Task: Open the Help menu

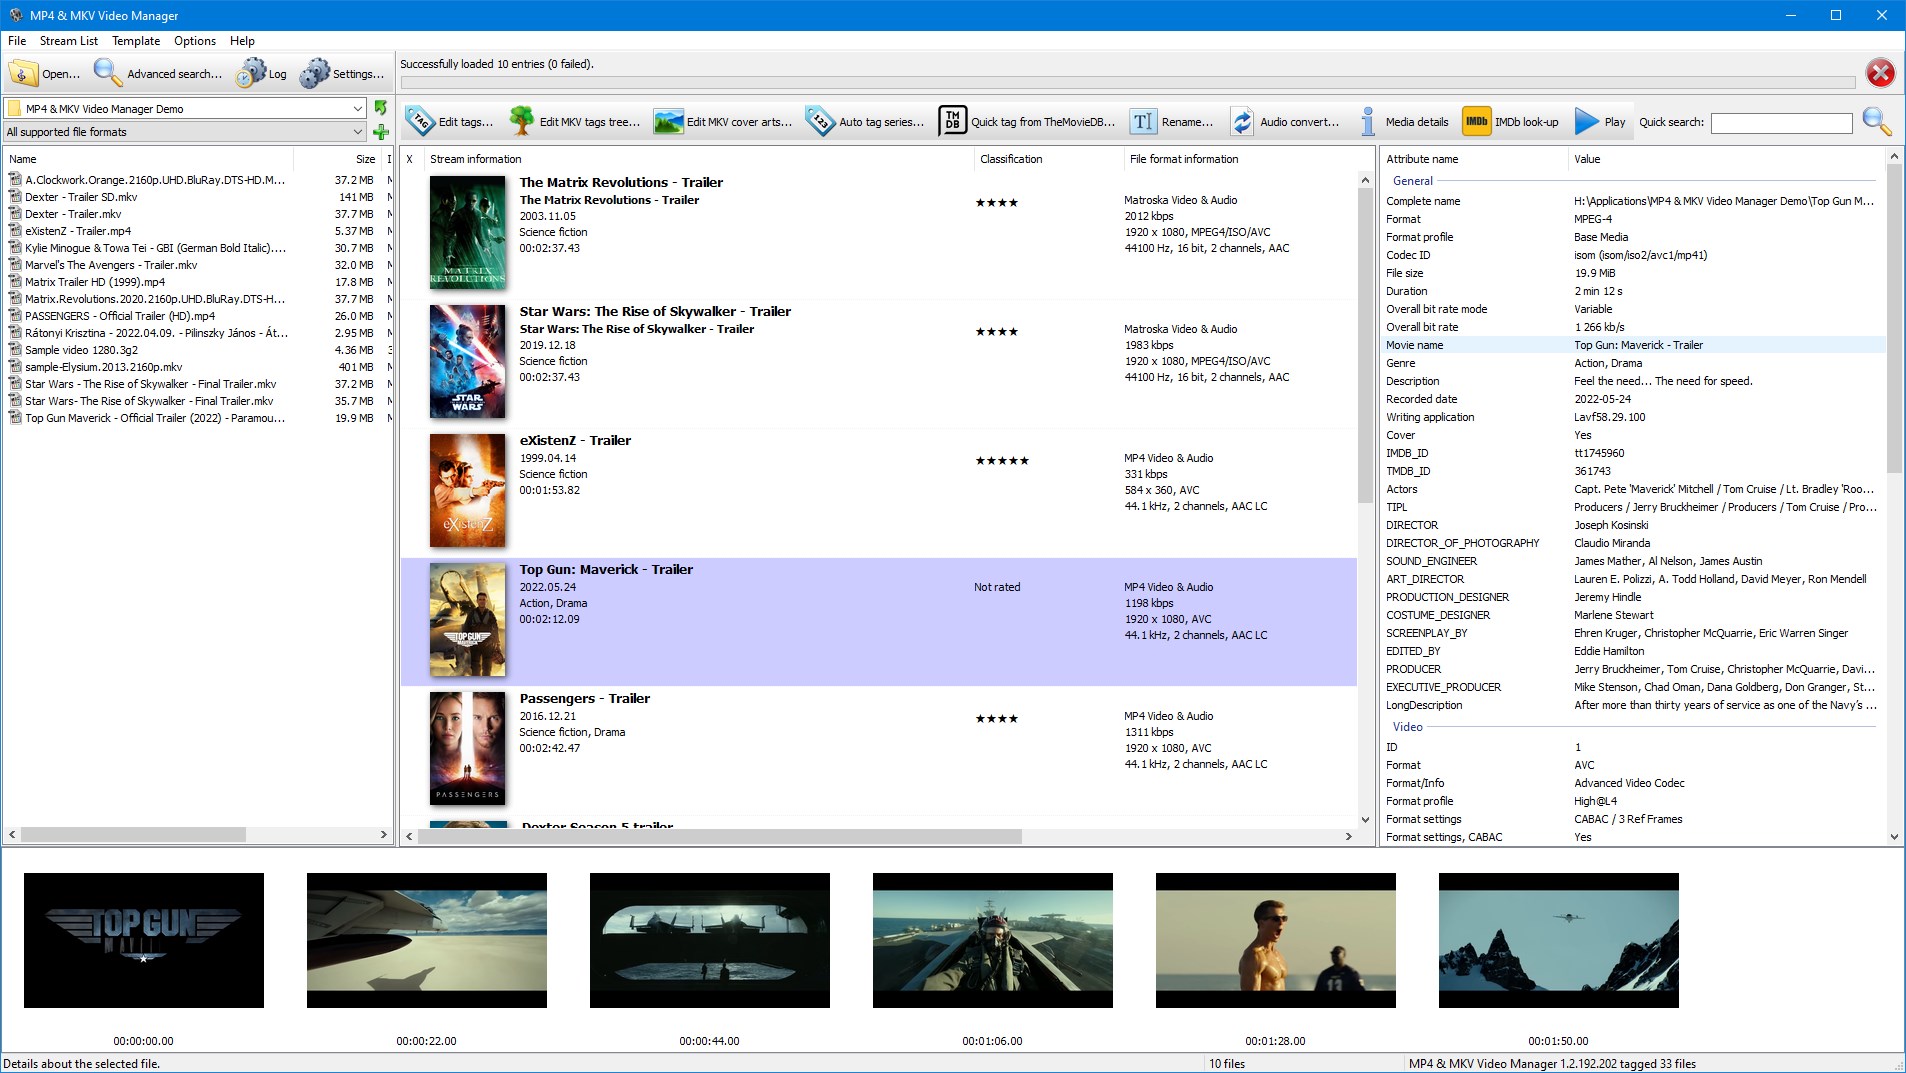Action: (242, 41)
